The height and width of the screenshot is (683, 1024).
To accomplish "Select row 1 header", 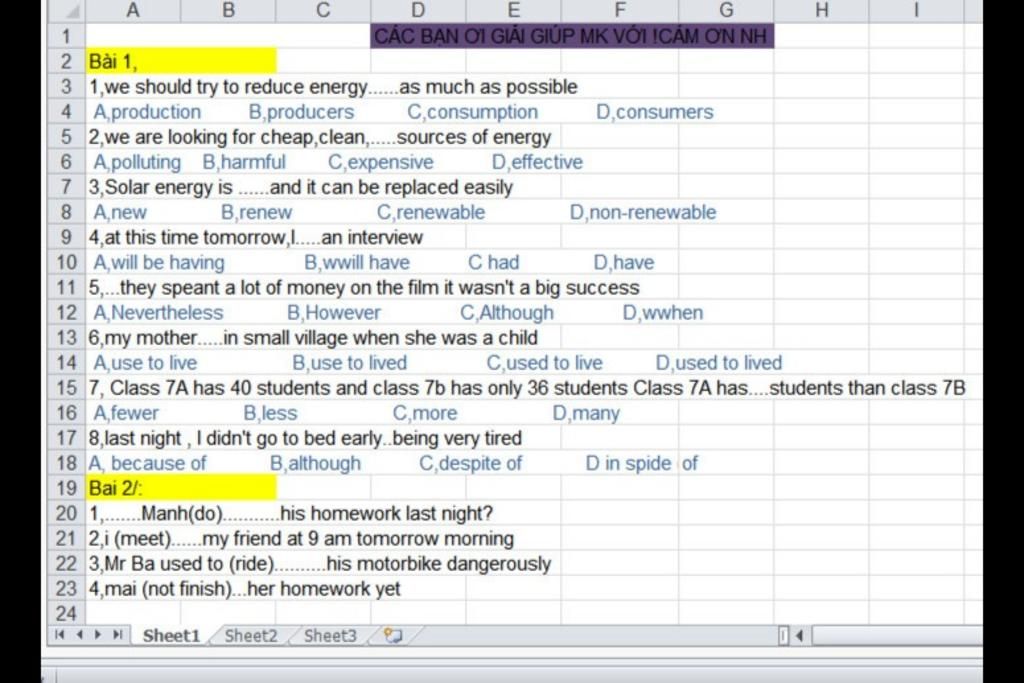I will coord(67,36).
